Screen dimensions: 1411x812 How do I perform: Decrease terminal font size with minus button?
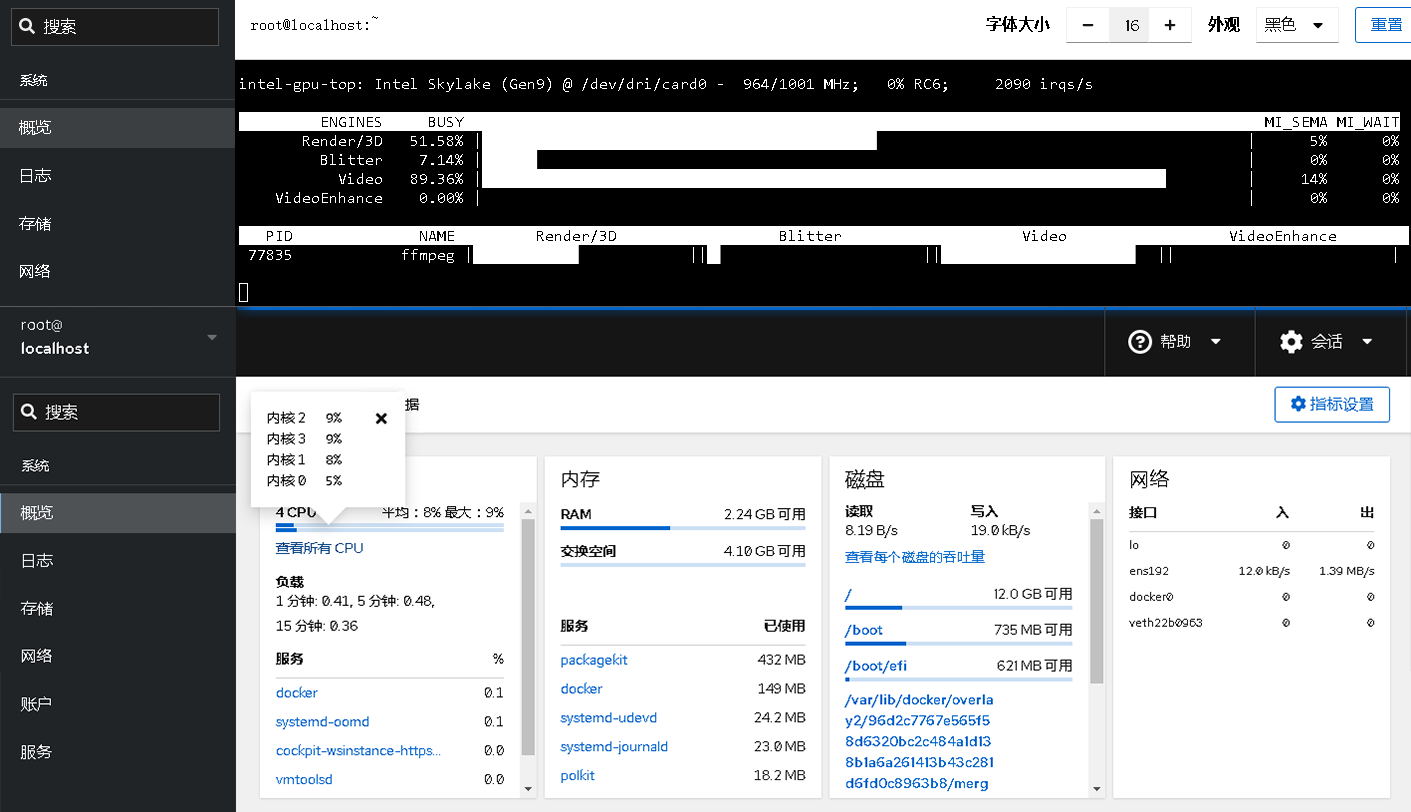click(1088, 25)
